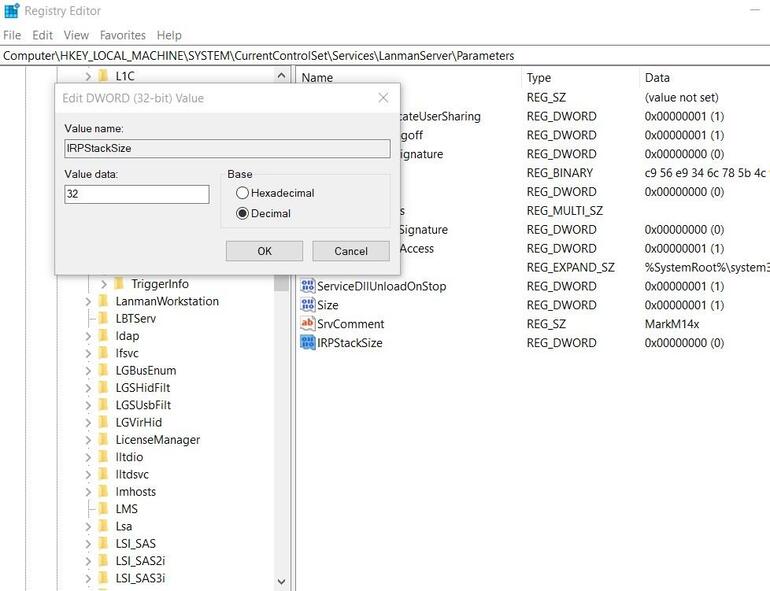Click the Lsa folder icon
The width and height of the screenshot is (770, 591).
point(103,526)
